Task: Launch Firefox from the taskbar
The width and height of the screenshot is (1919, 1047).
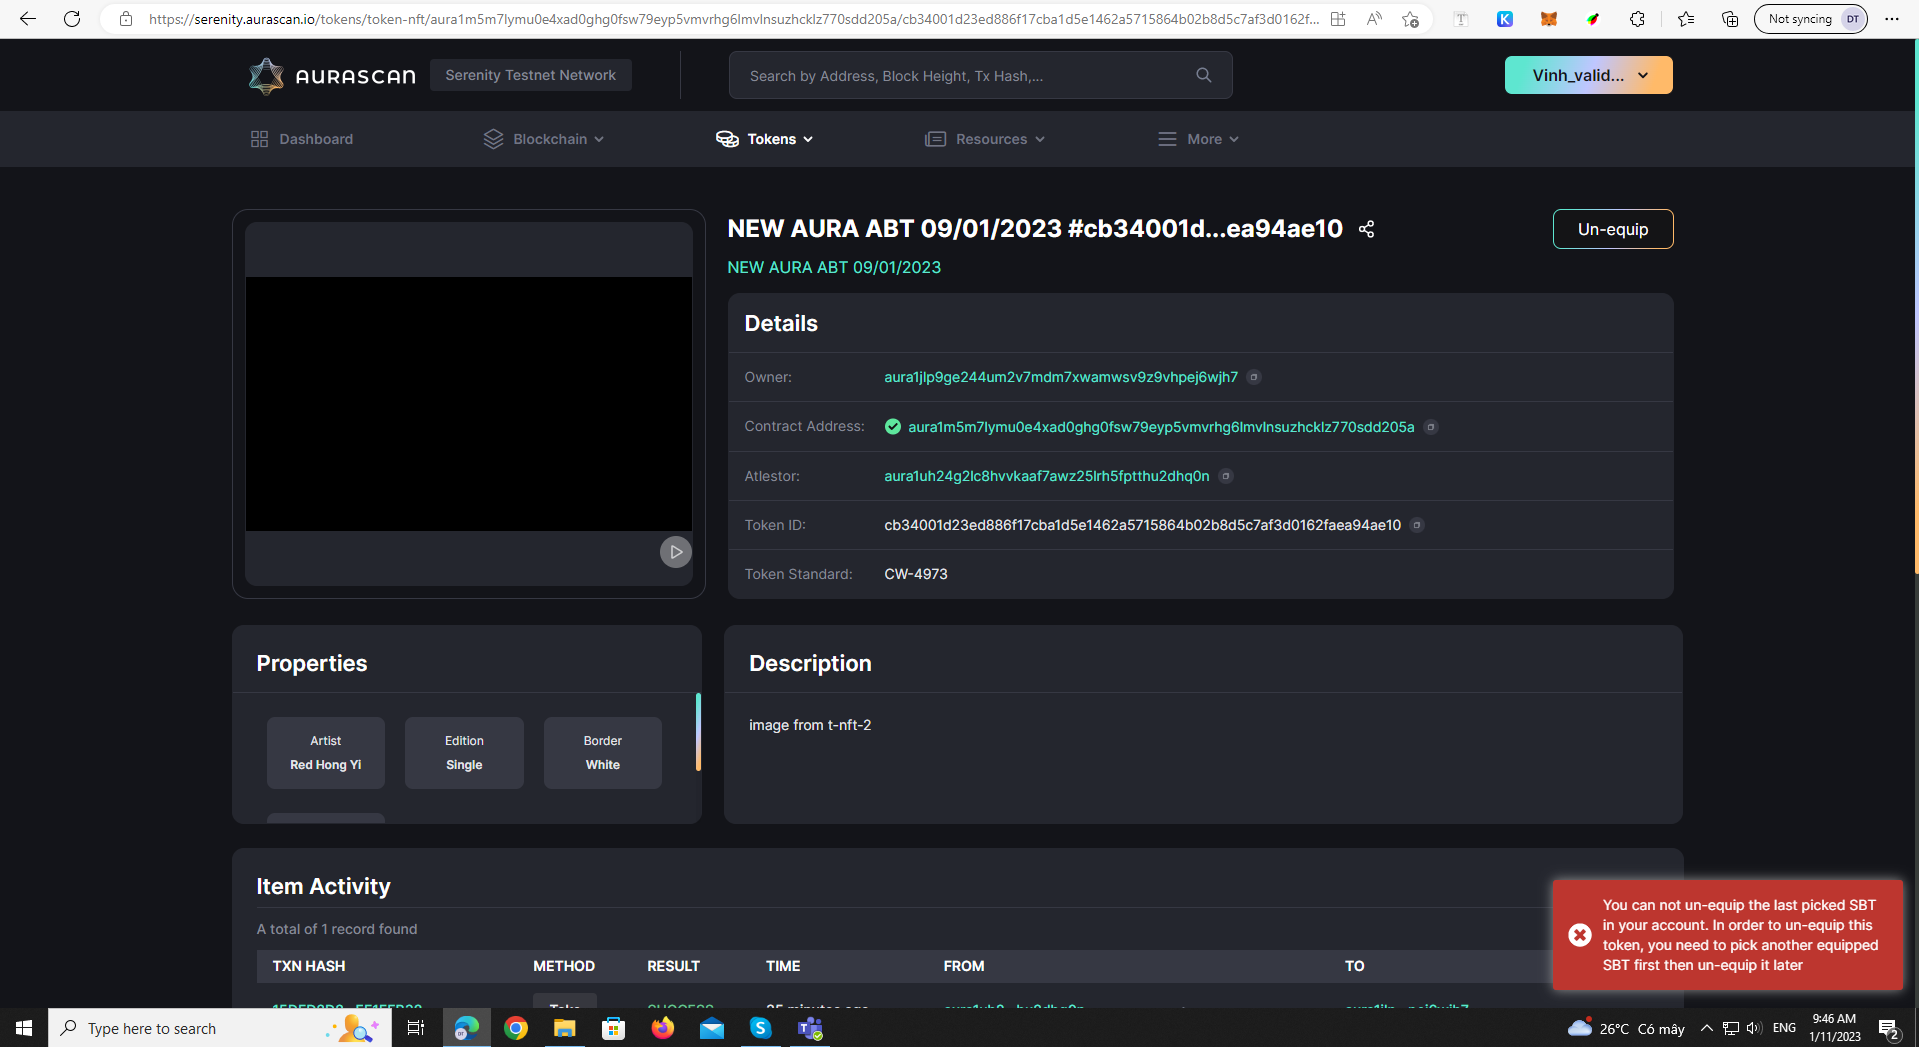Action: point(662,1027)
